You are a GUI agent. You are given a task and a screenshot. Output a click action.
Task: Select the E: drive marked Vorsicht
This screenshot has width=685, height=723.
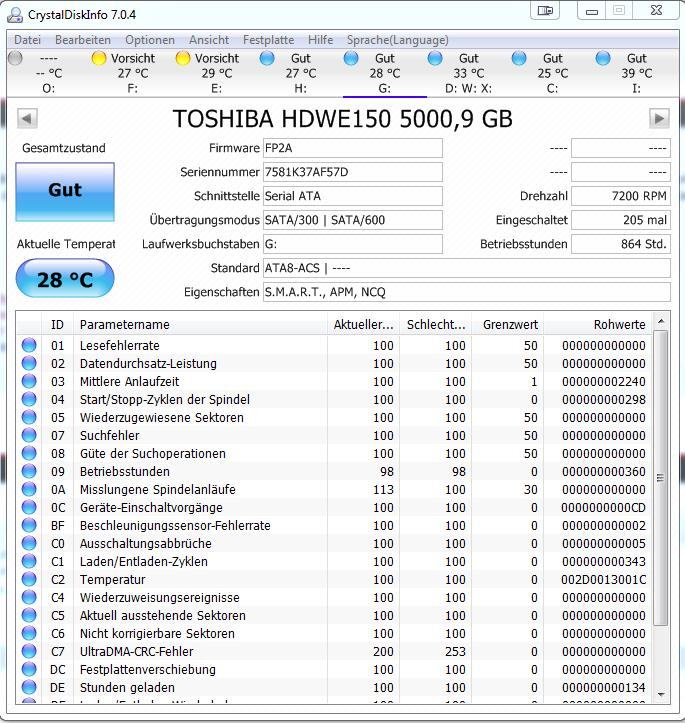[217, 73]
